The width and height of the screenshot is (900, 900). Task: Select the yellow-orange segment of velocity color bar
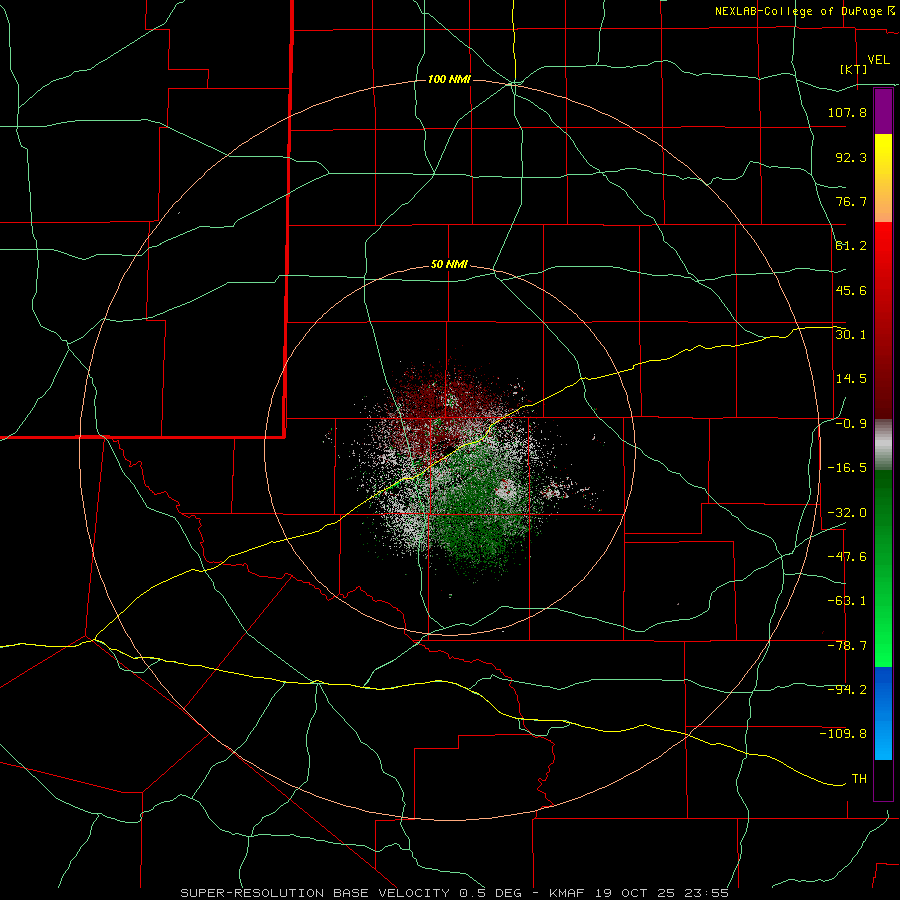tap(883, 178)
